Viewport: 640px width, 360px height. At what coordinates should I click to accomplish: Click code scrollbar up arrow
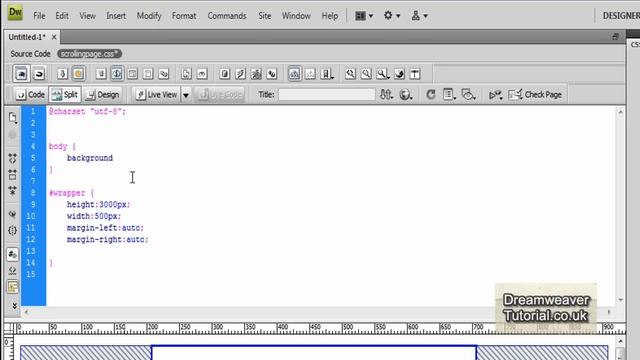(620, 112)
